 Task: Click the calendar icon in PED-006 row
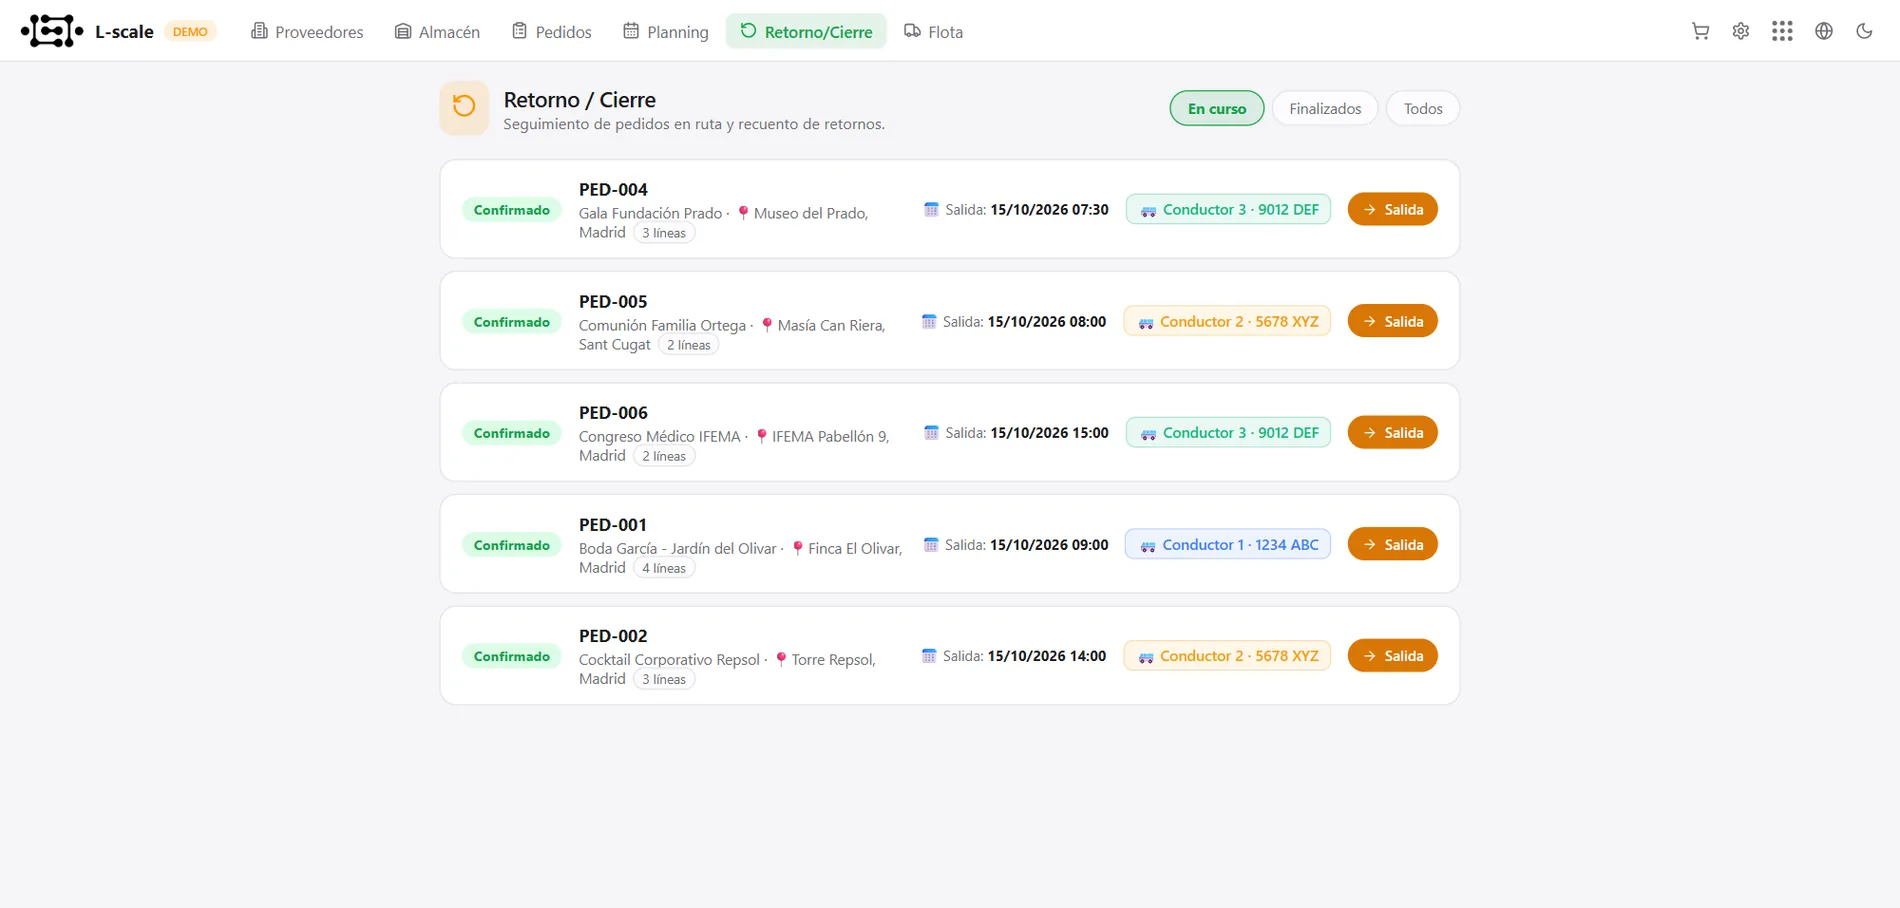coord(931,433)
